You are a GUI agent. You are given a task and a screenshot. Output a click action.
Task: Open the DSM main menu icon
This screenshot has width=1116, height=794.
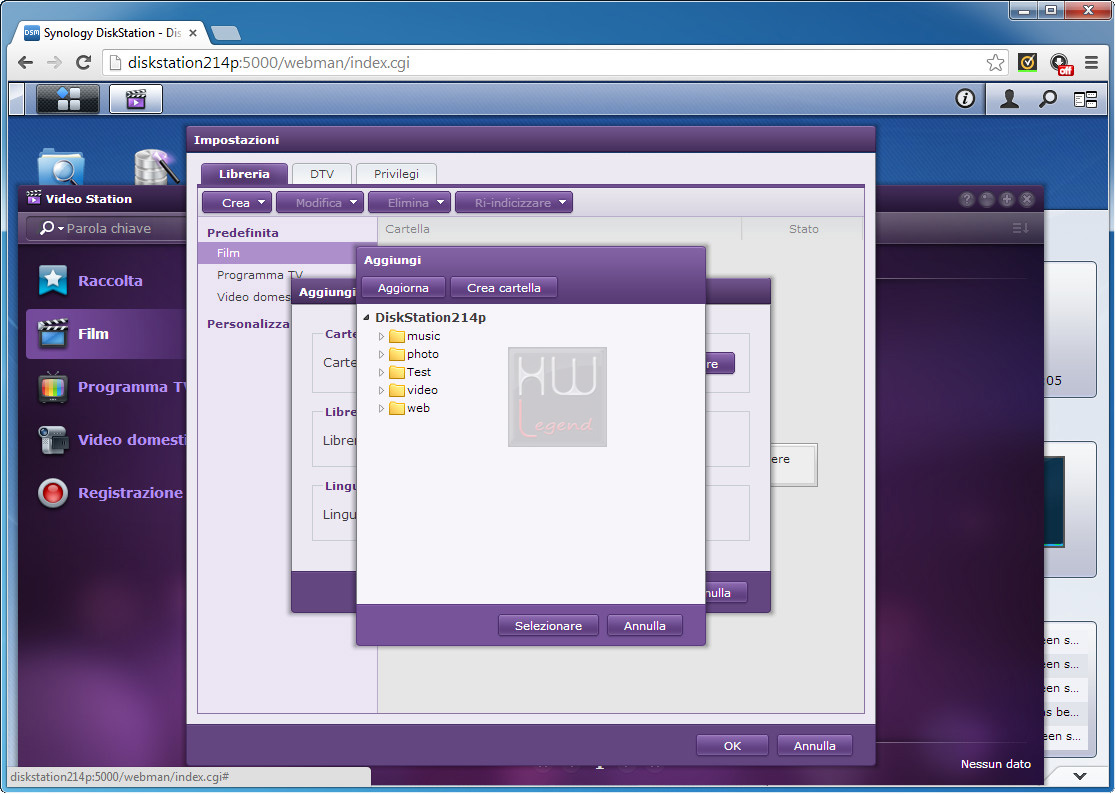pyautogui.click(x=68, y=99)
